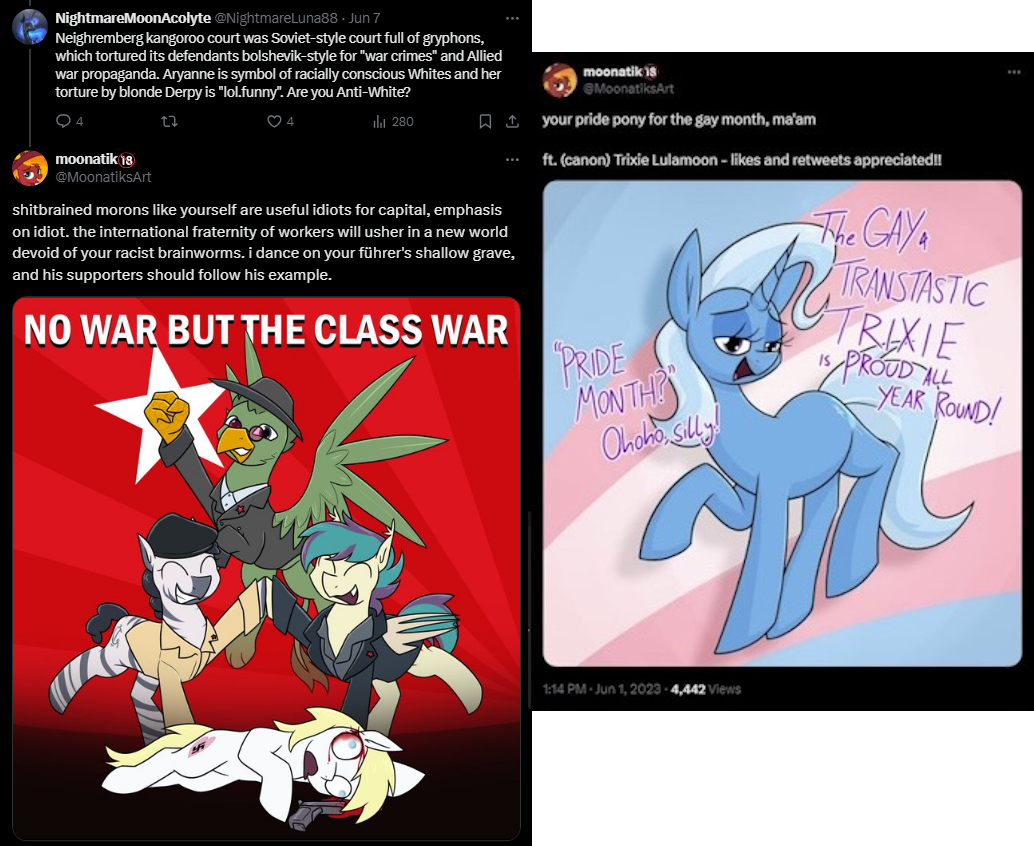
Task: Click the @MoonatiksArt handle under left post
Action: (104, 177)
